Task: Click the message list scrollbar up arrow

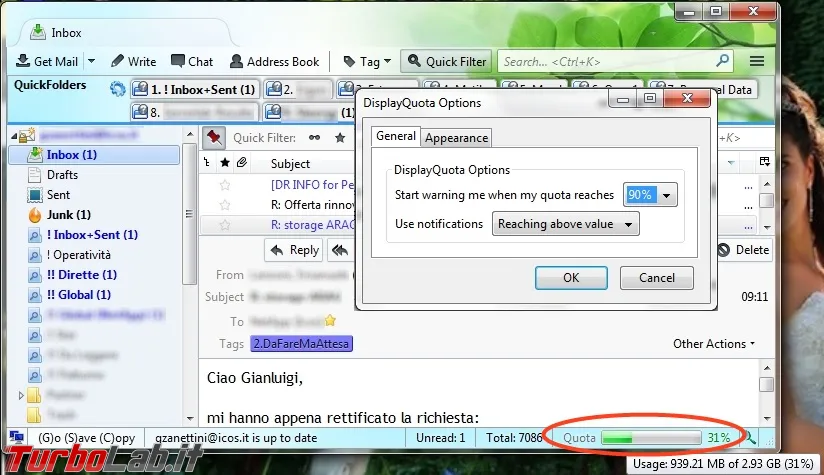Action: tap(767, 184)
